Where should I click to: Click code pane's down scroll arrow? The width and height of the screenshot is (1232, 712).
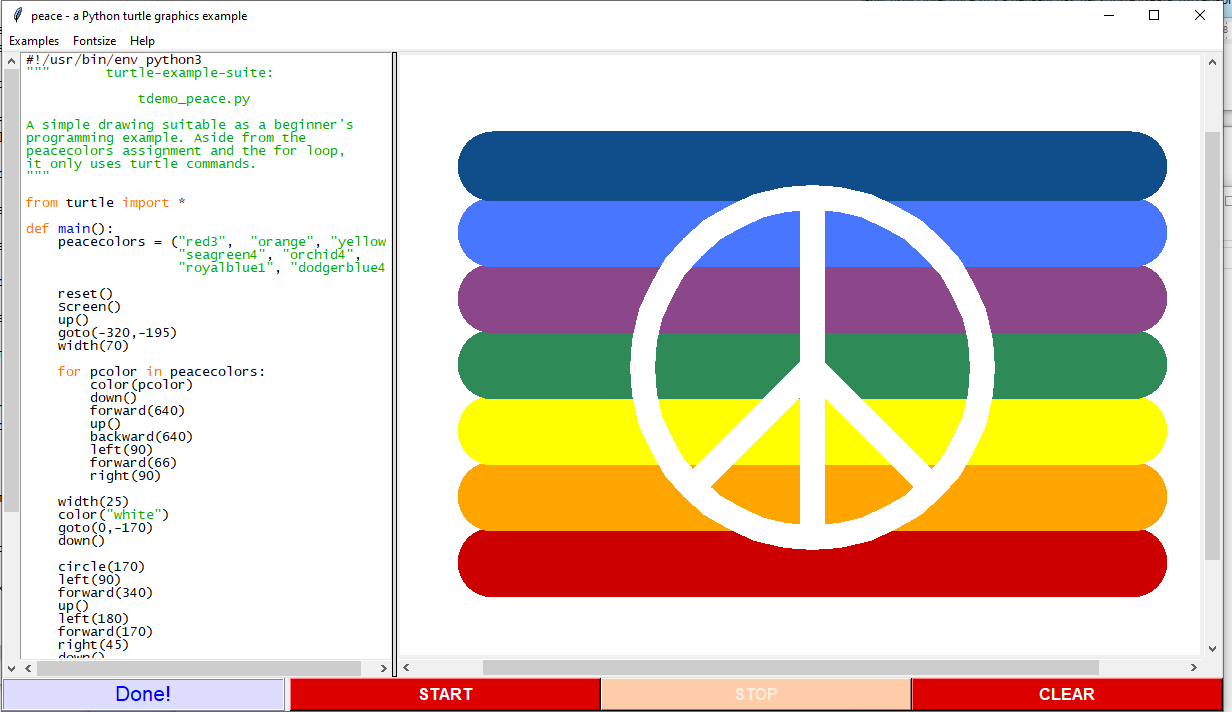point(11,668)
